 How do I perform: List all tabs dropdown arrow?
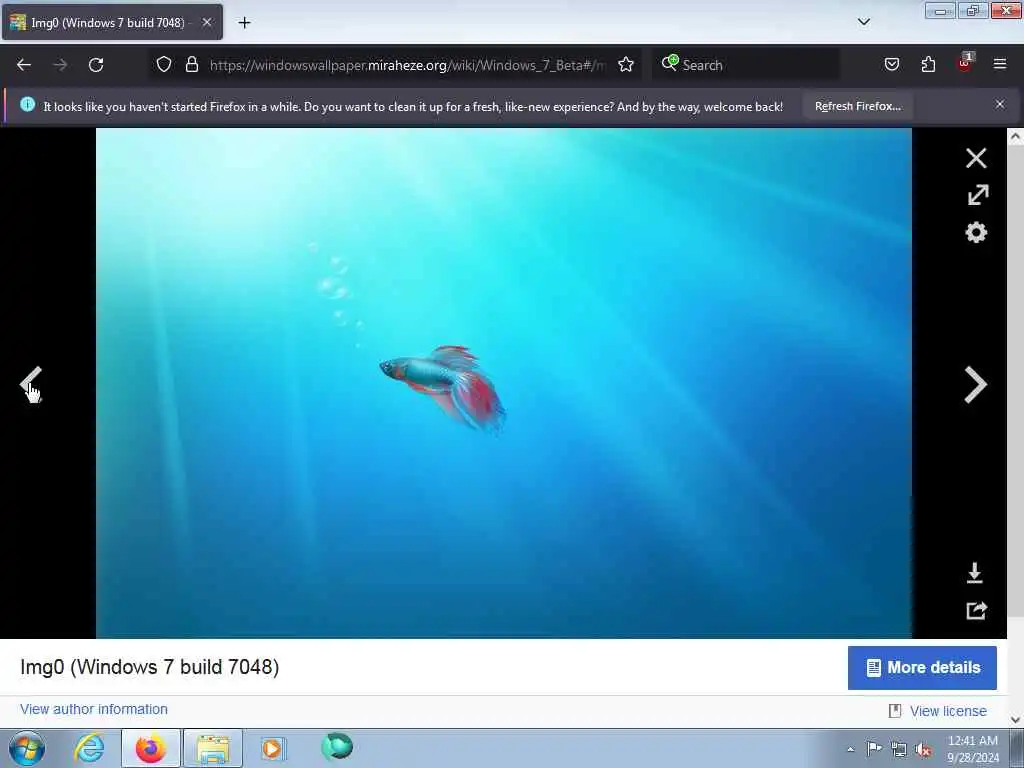click(863, 22)
